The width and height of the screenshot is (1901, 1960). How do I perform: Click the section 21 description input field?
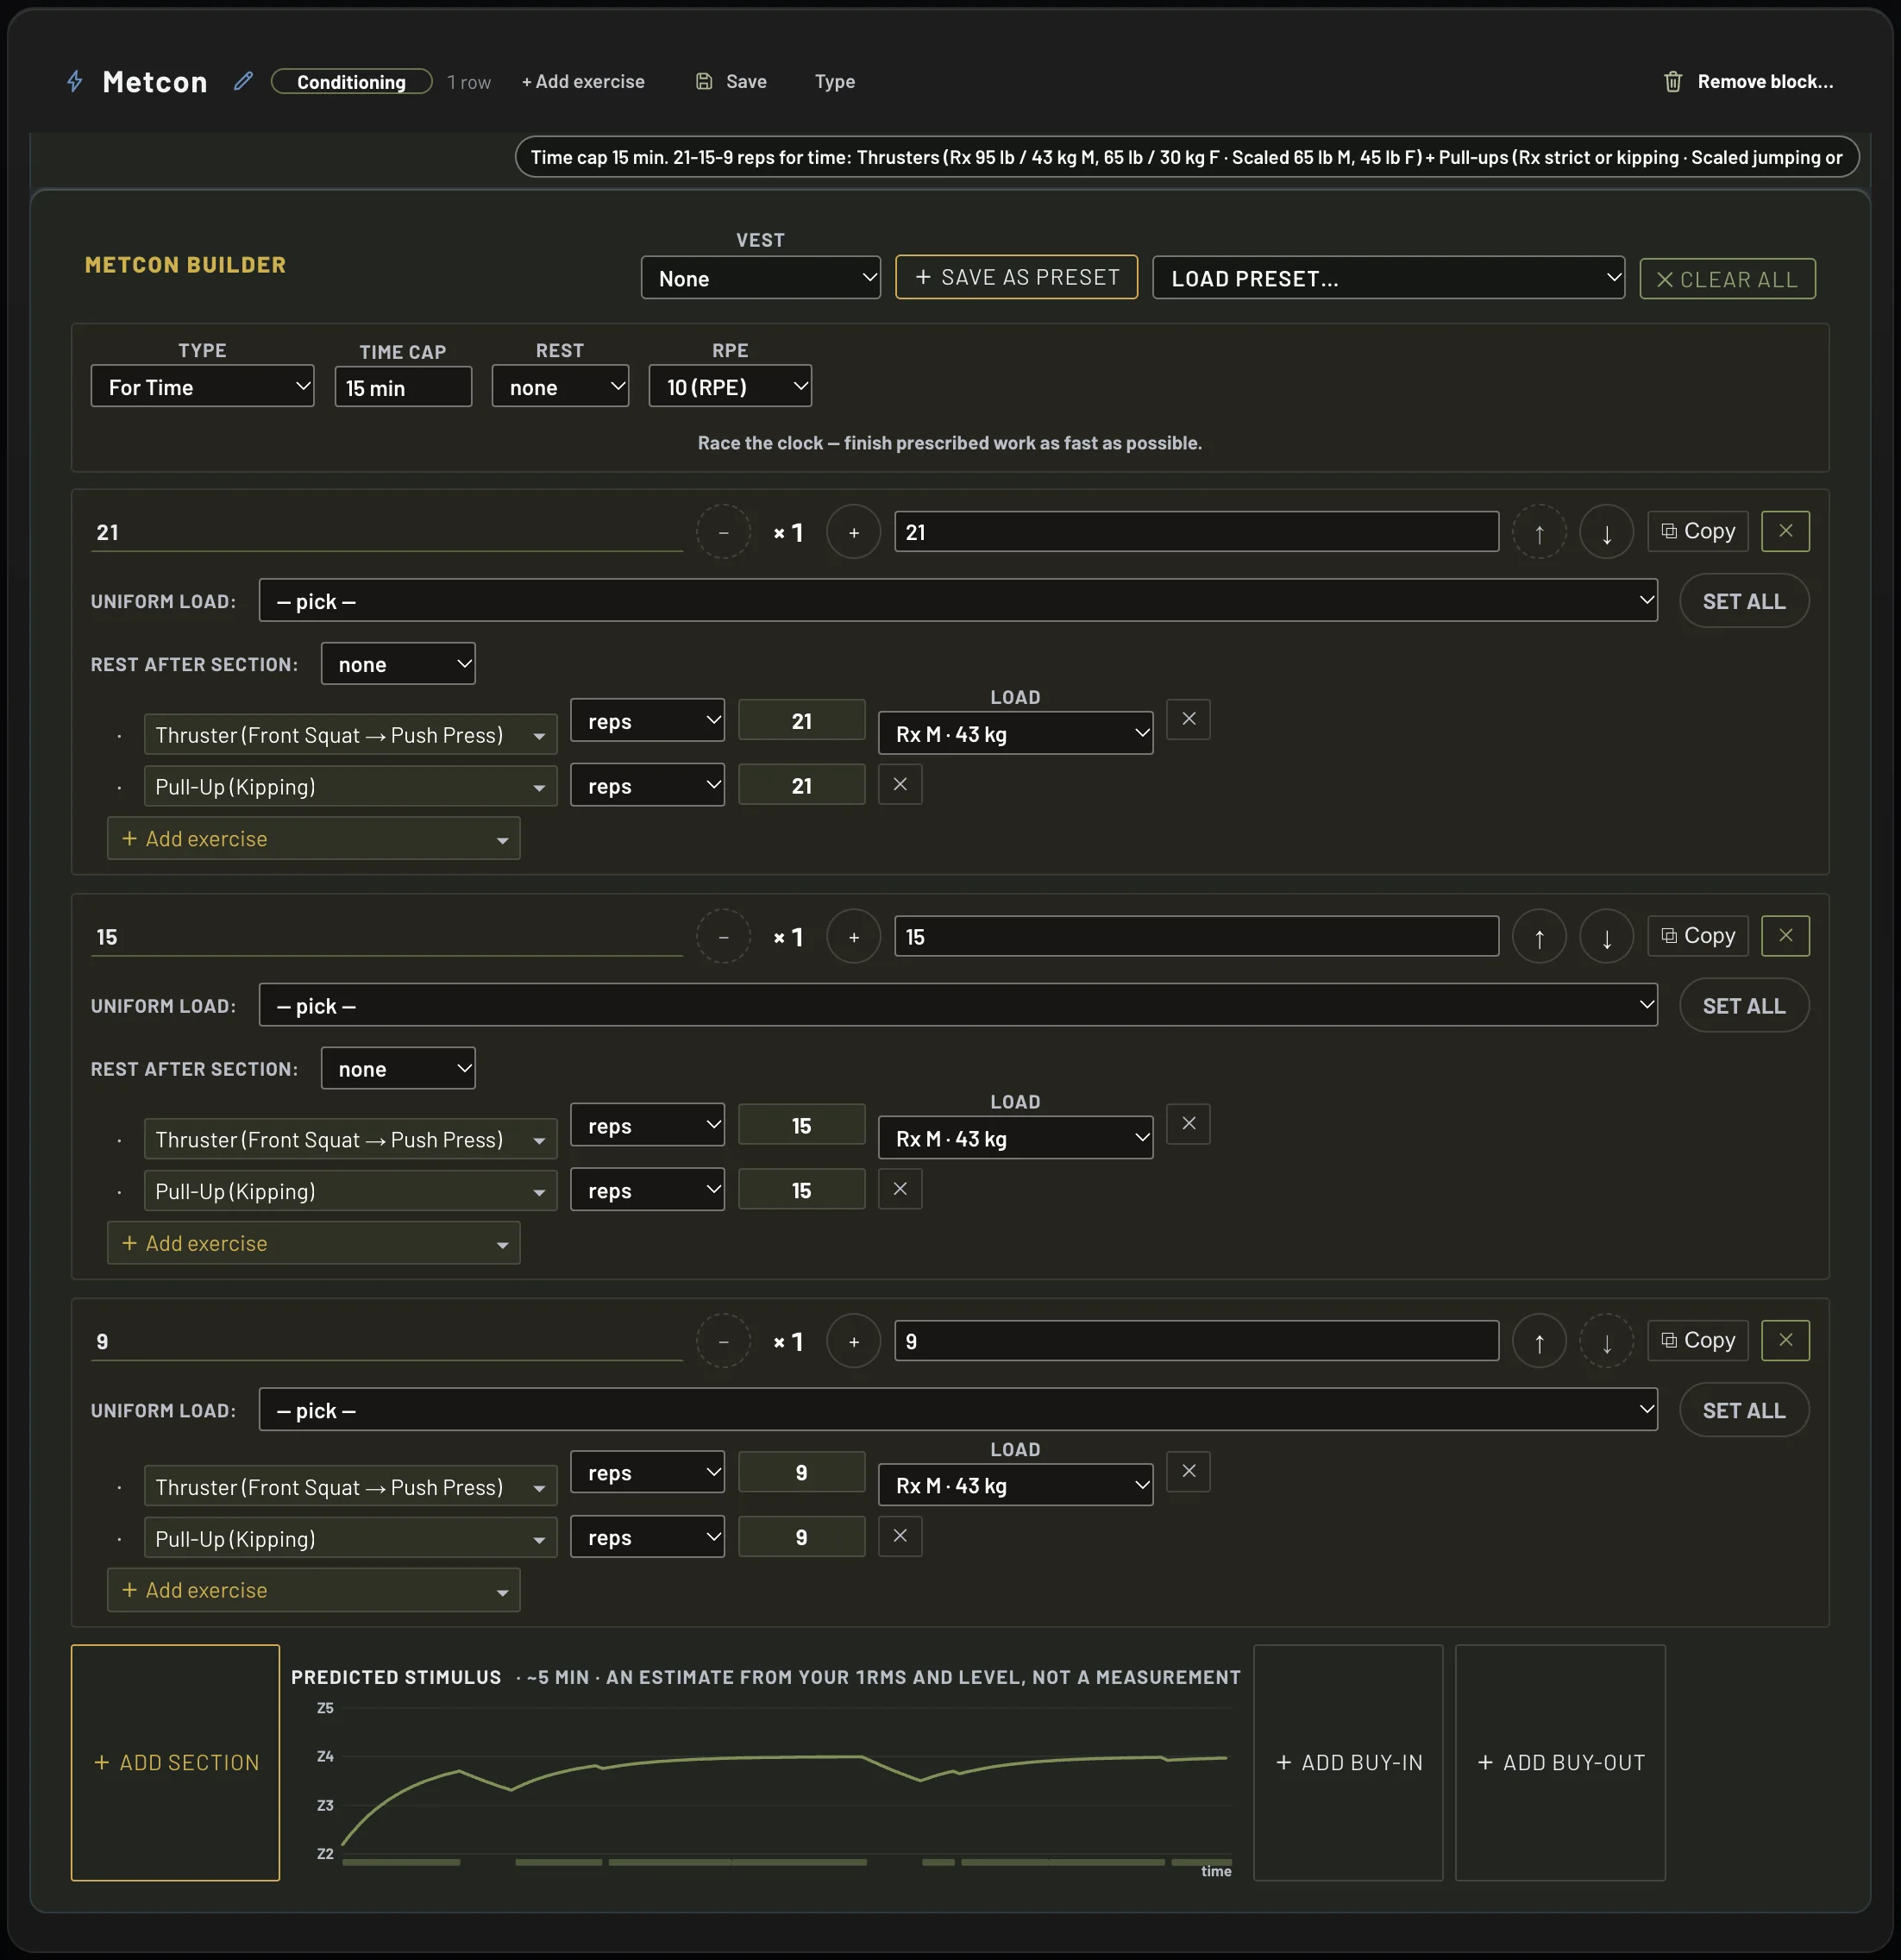click(1196, 531)
